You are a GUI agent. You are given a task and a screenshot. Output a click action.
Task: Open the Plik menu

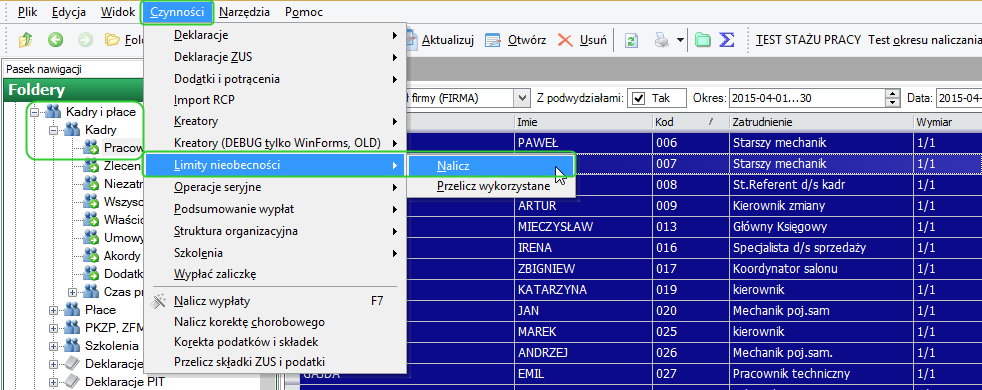[x=28, y=11]
